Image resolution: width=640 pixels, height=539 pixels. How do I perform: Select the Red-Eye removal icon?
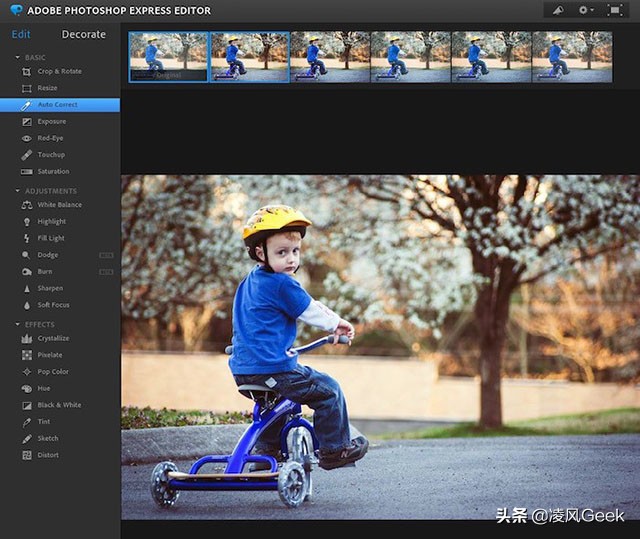27,138
